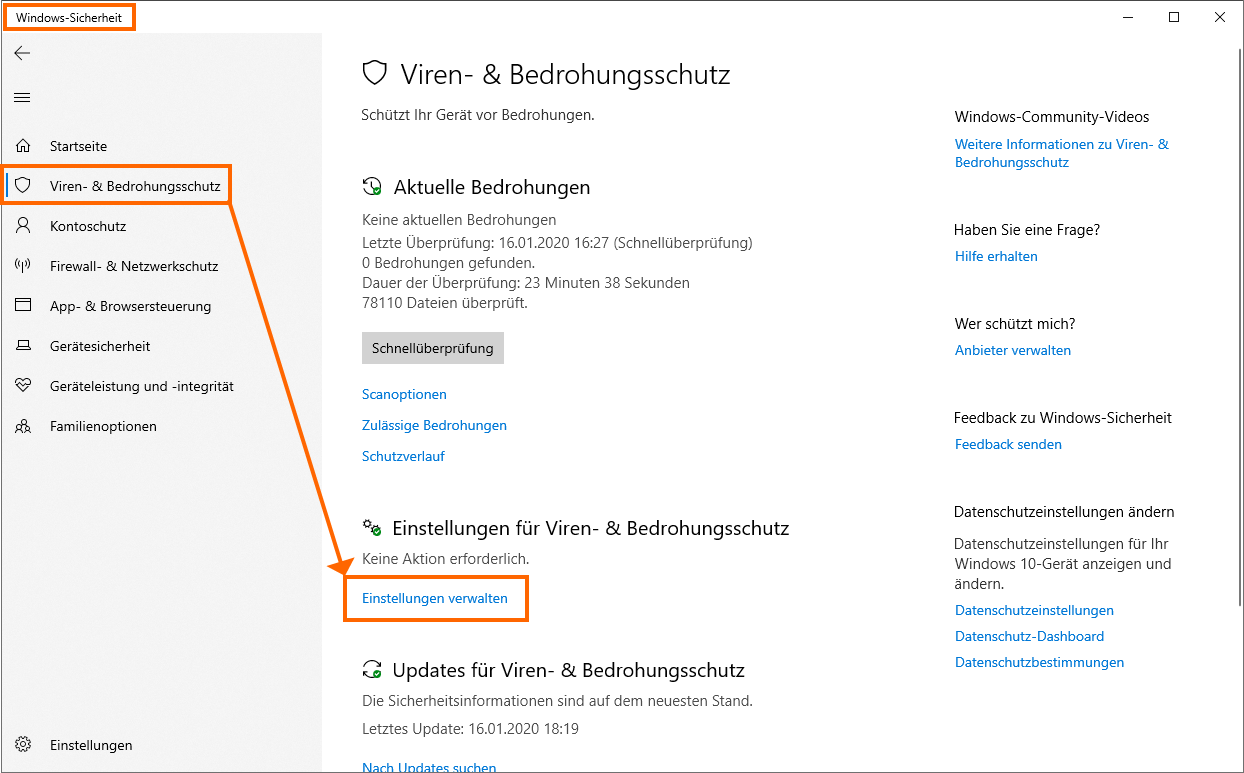Click the Windows-Sicherheit window title
The height and width of the screenshot is (773, 1244).
(x=69, y=18)
